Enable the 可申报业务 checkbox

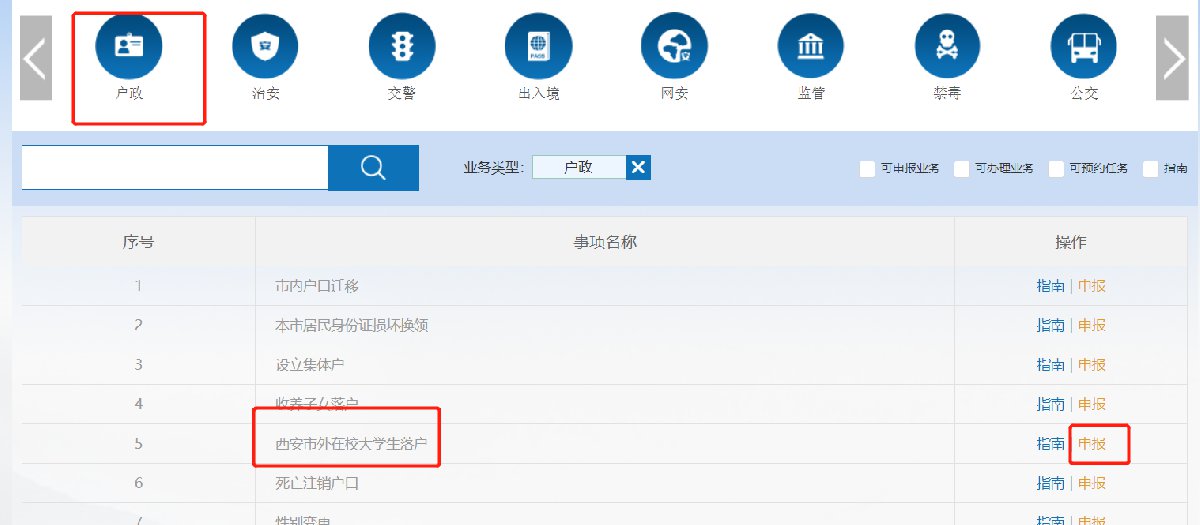click(868, 169)
